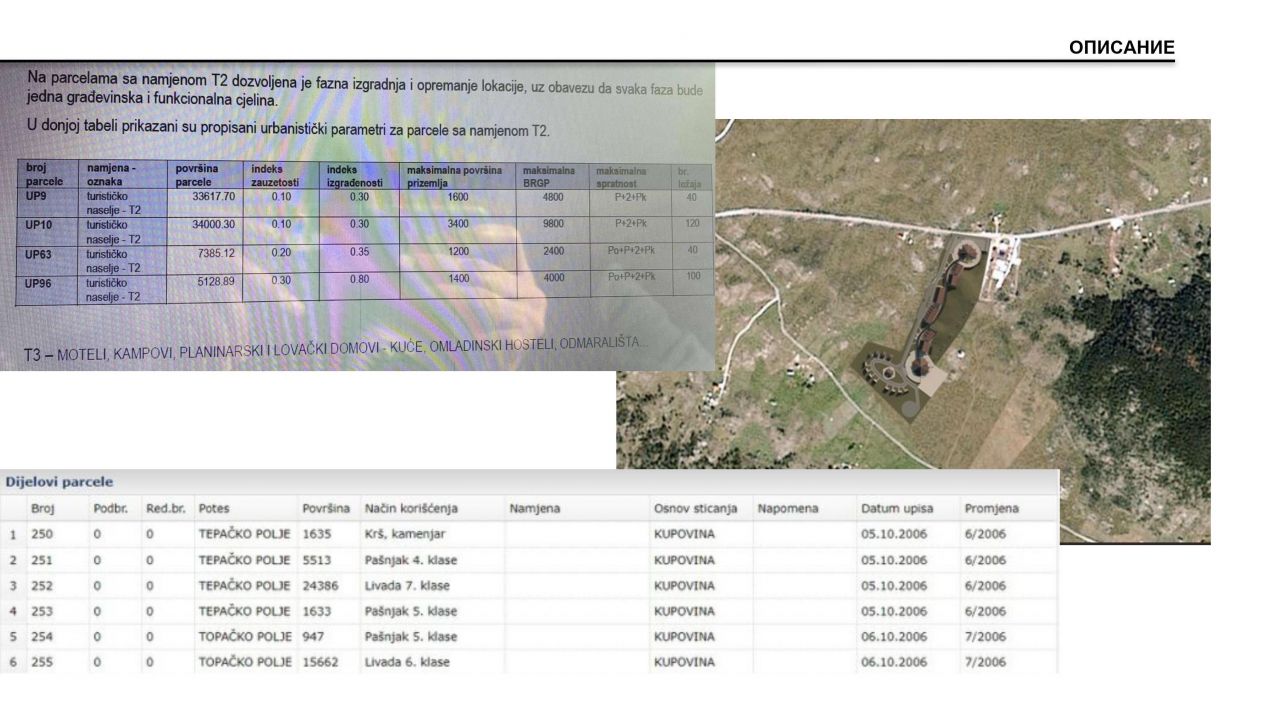Click the indeks zauzetosti column header
Screen dimensions: 1280x720
click(275, 175)
